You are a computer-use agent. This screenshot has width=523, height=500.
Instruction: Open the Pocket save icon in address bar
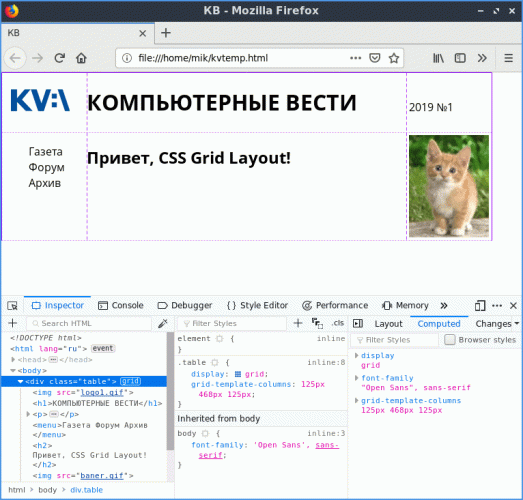point(375,58)
